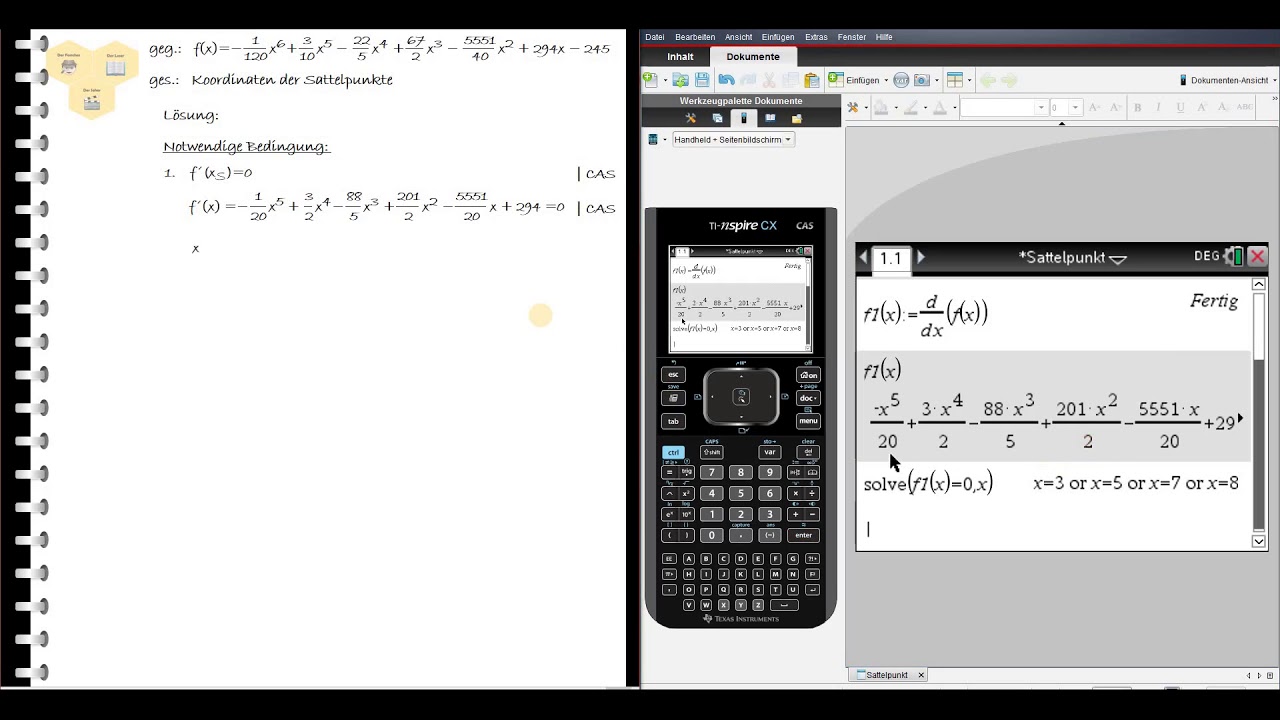Click the empty calculator entry line

pyautogui.click(x=1053, y=529)
